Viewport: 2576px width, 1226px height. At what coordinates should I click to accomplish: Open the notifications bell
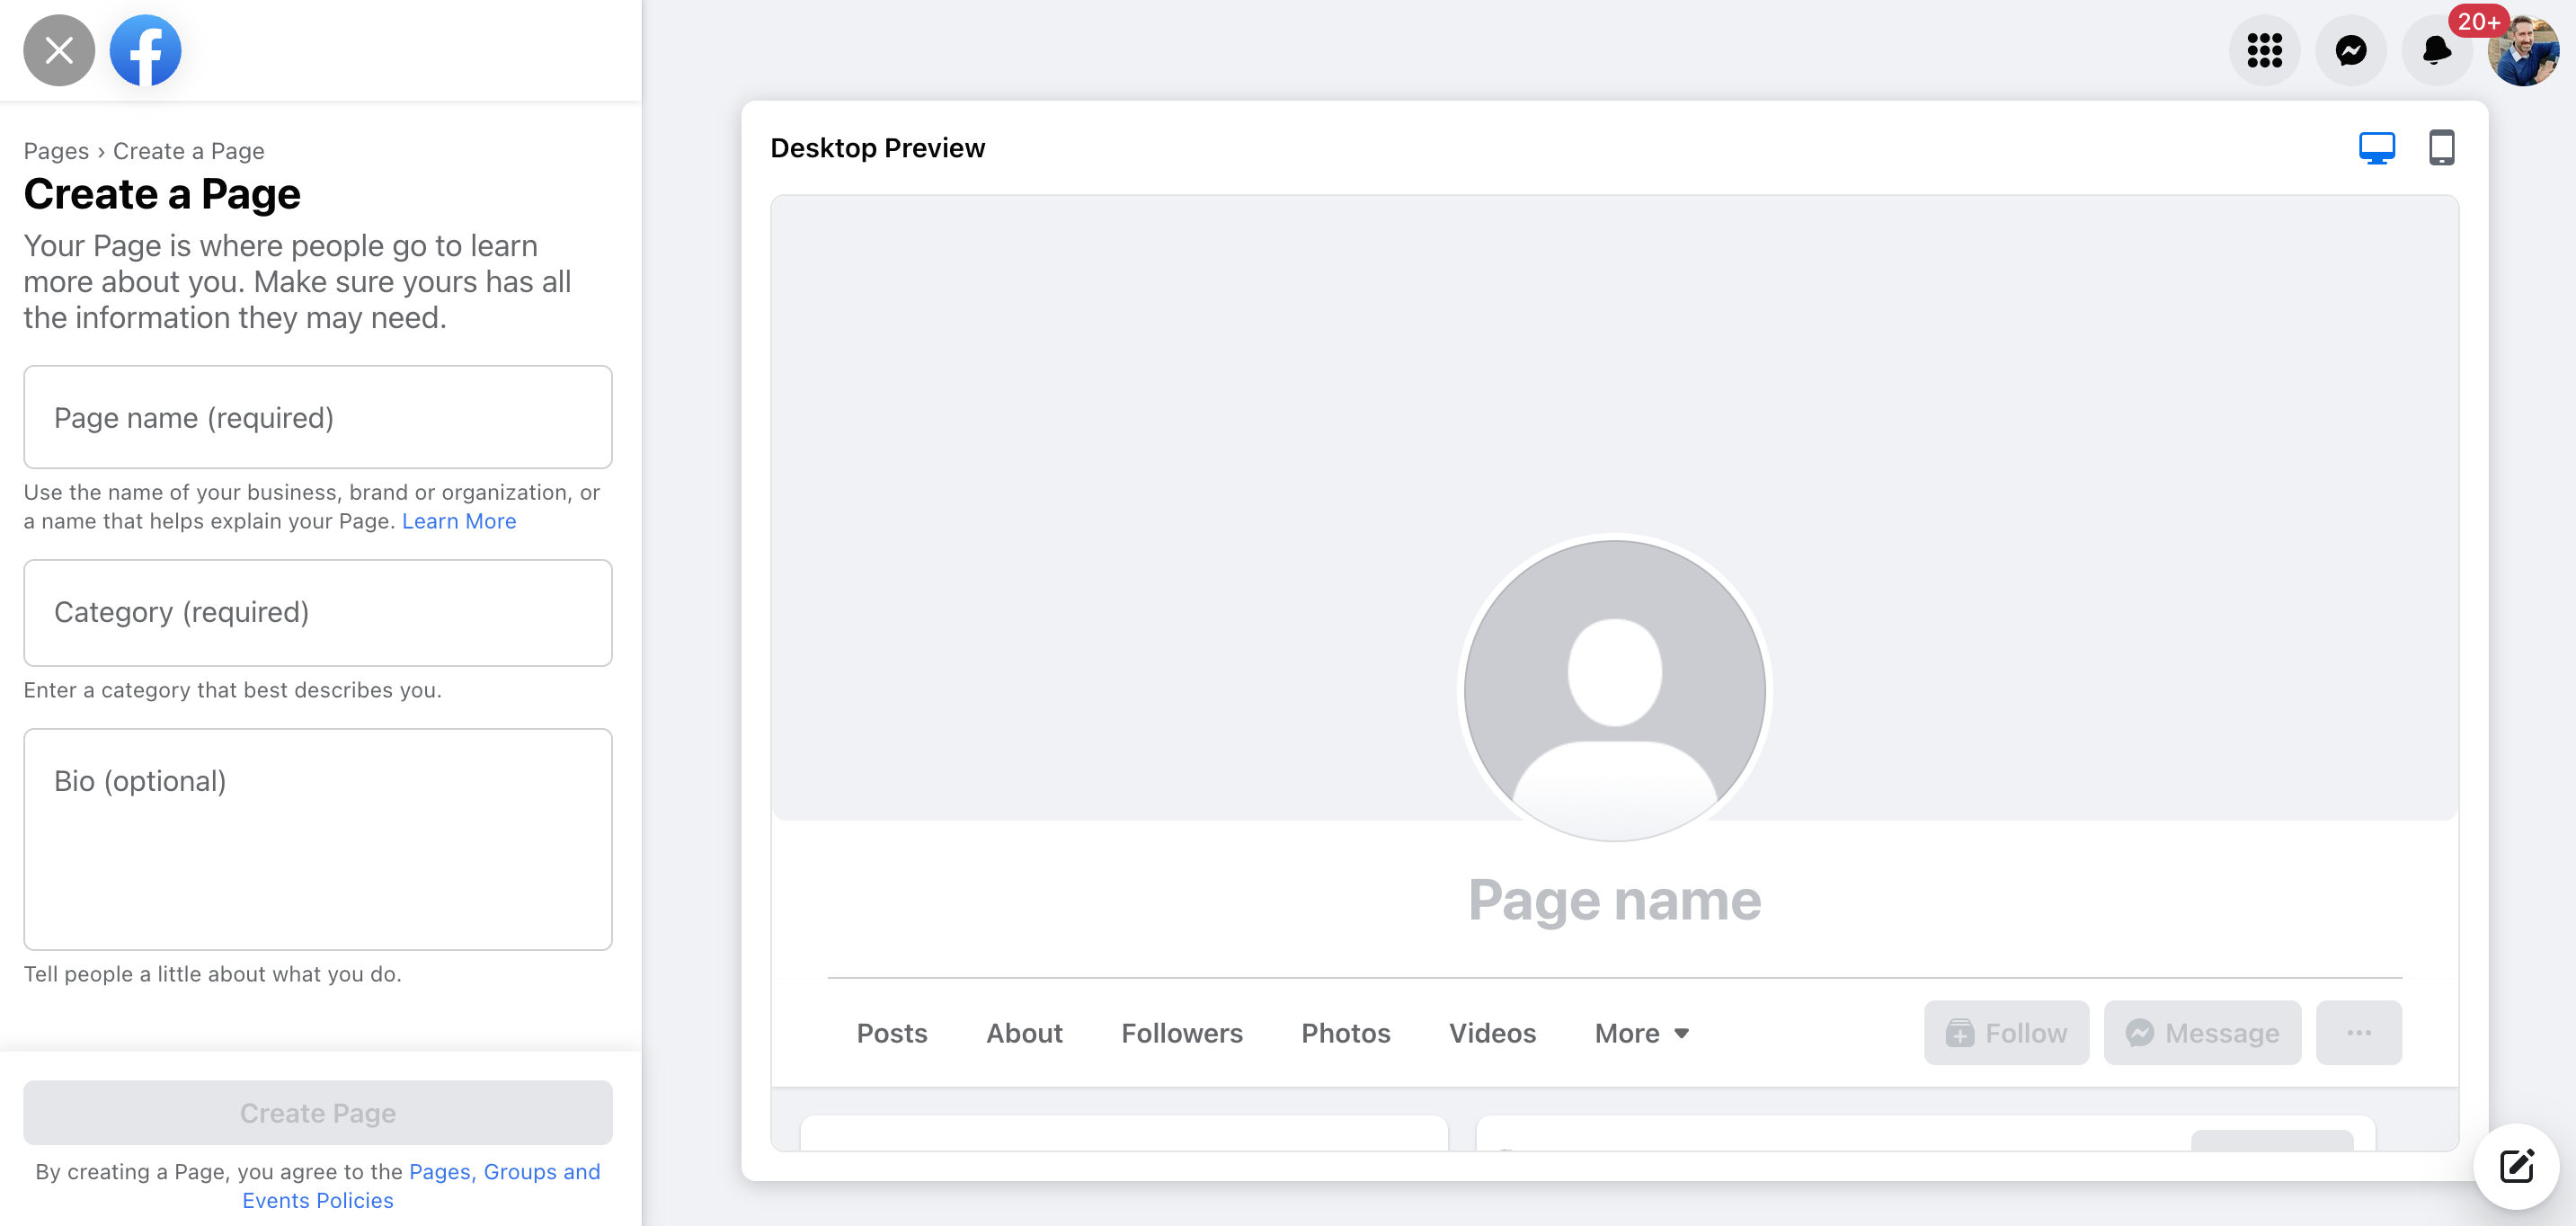[x=2436, y=50]
